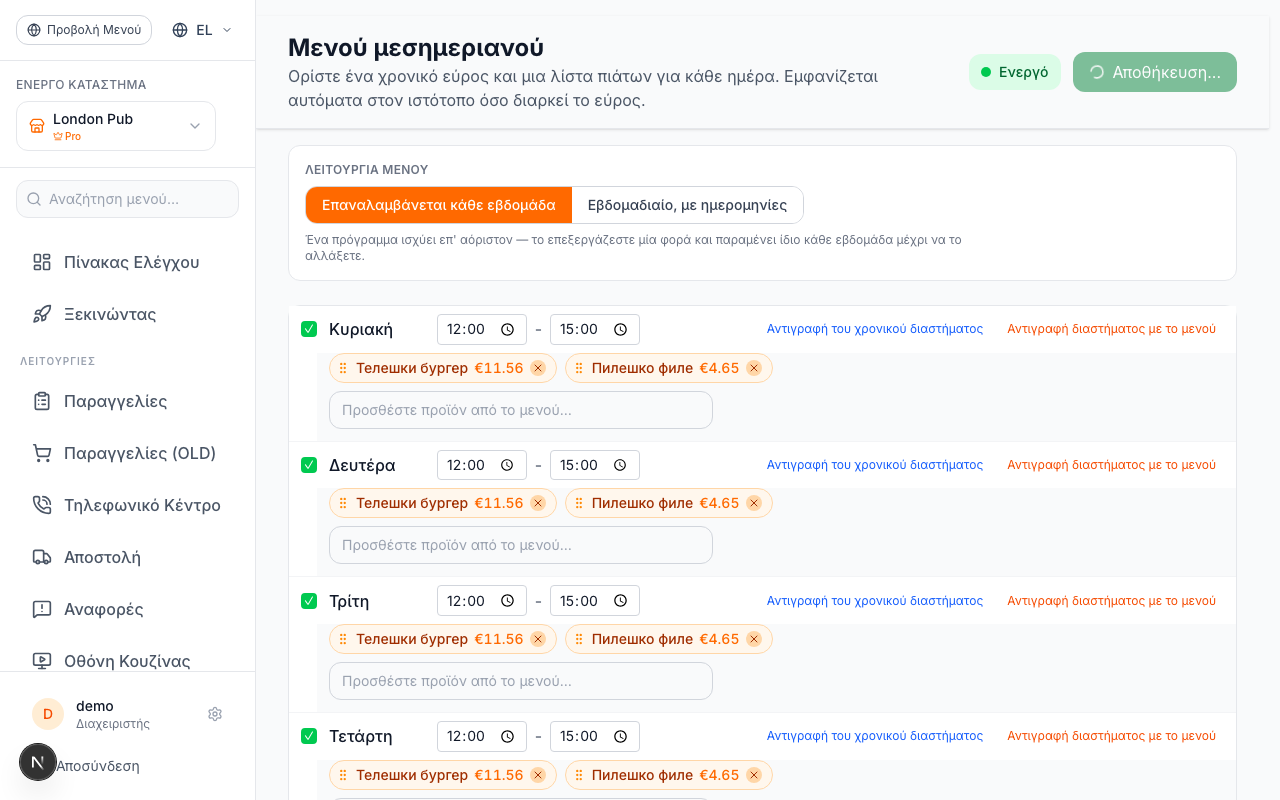Remove Пилешко филе from Τετάρτη
1280x800 pixels.
pyautogui.click(x=754, y=775)
